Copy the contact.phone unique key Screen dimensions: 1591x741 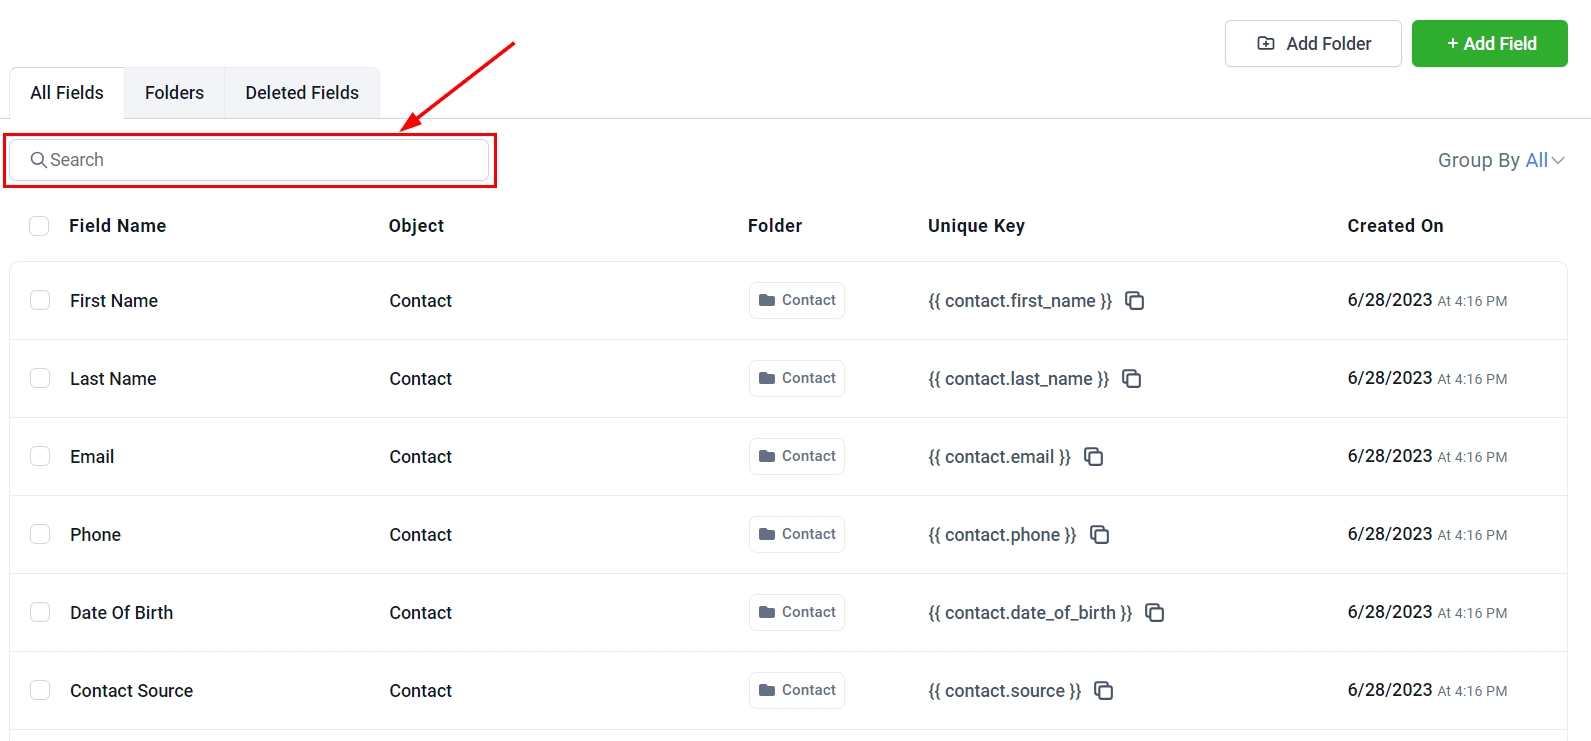(x=1099, y=535)
